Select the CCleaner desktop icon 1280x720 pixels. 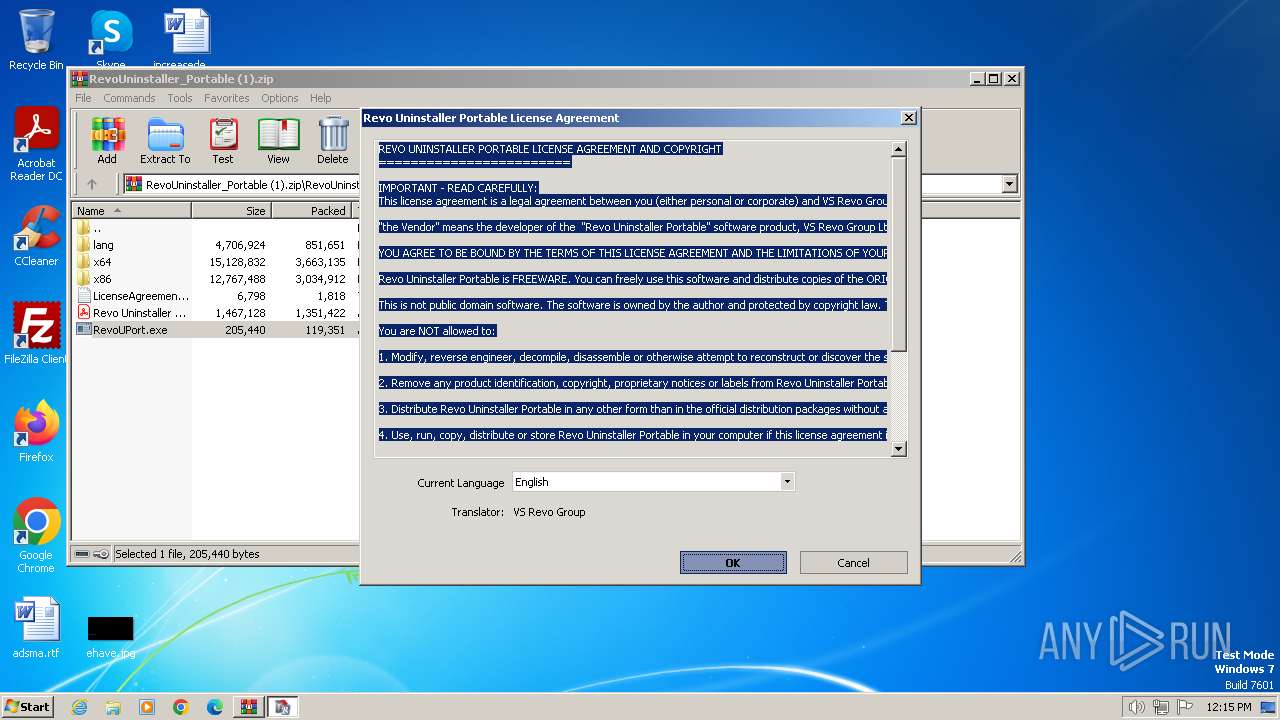point(36,236)
